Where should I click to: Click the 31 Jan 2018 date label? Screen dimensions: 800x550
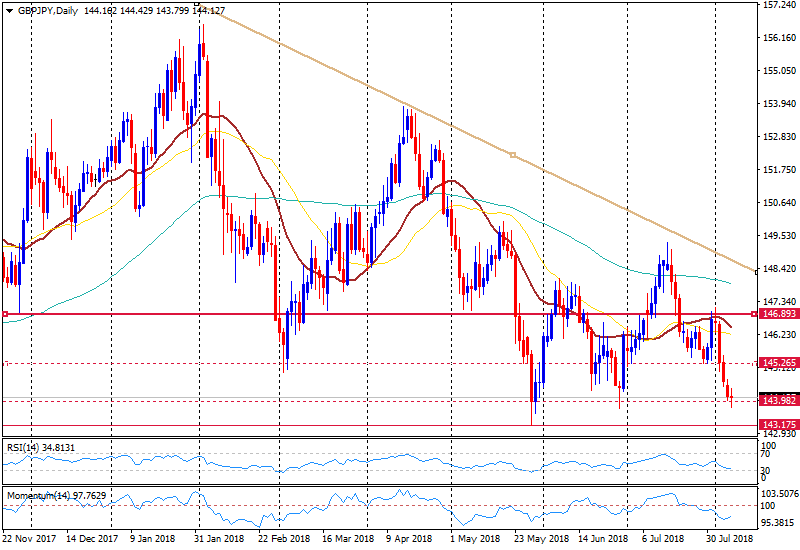tap(220, 538)
